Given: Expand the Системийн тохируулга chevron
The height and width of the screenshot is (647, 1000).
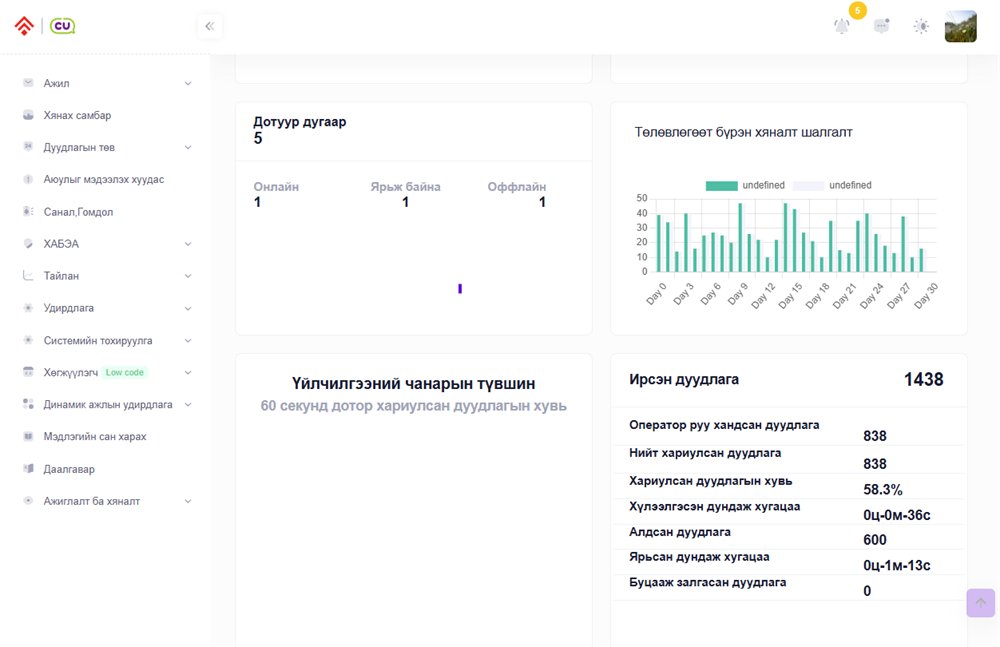Looking at the screenshot, I should [x=188, y=341].
